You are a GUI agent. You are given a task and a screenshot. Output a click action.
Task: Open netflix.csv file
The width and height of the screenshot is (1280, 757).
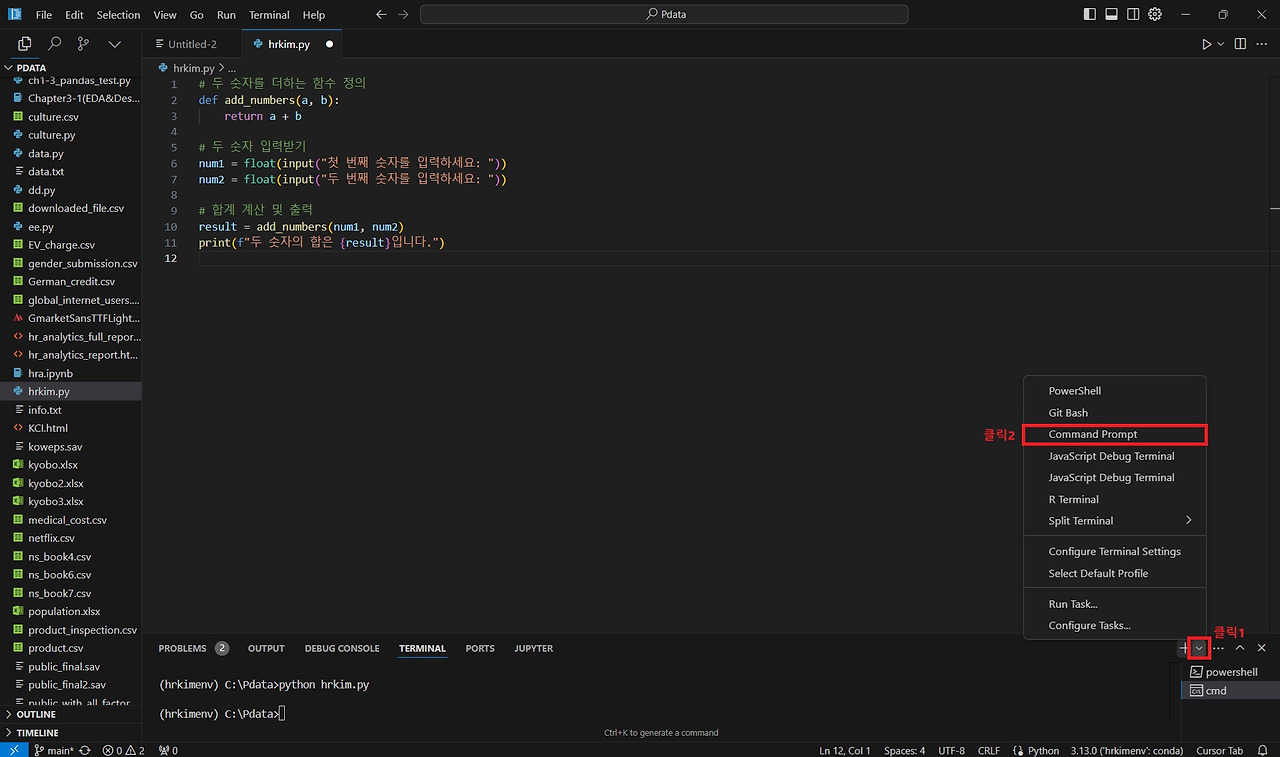70,538
